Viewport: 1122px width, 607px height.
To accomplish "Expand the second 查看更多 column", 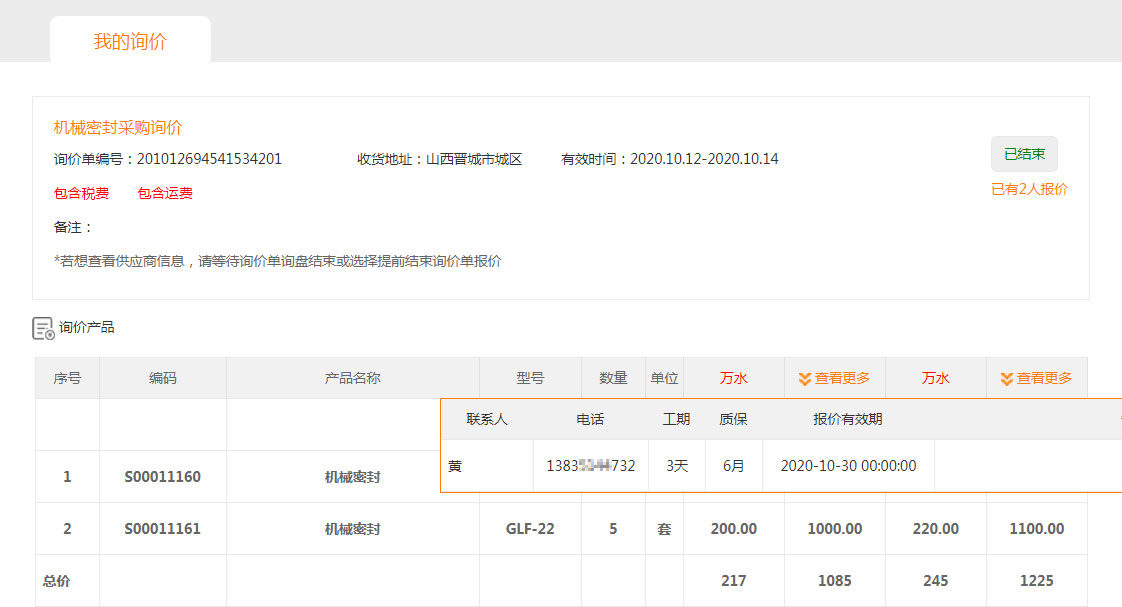I will click(1036, 378).
